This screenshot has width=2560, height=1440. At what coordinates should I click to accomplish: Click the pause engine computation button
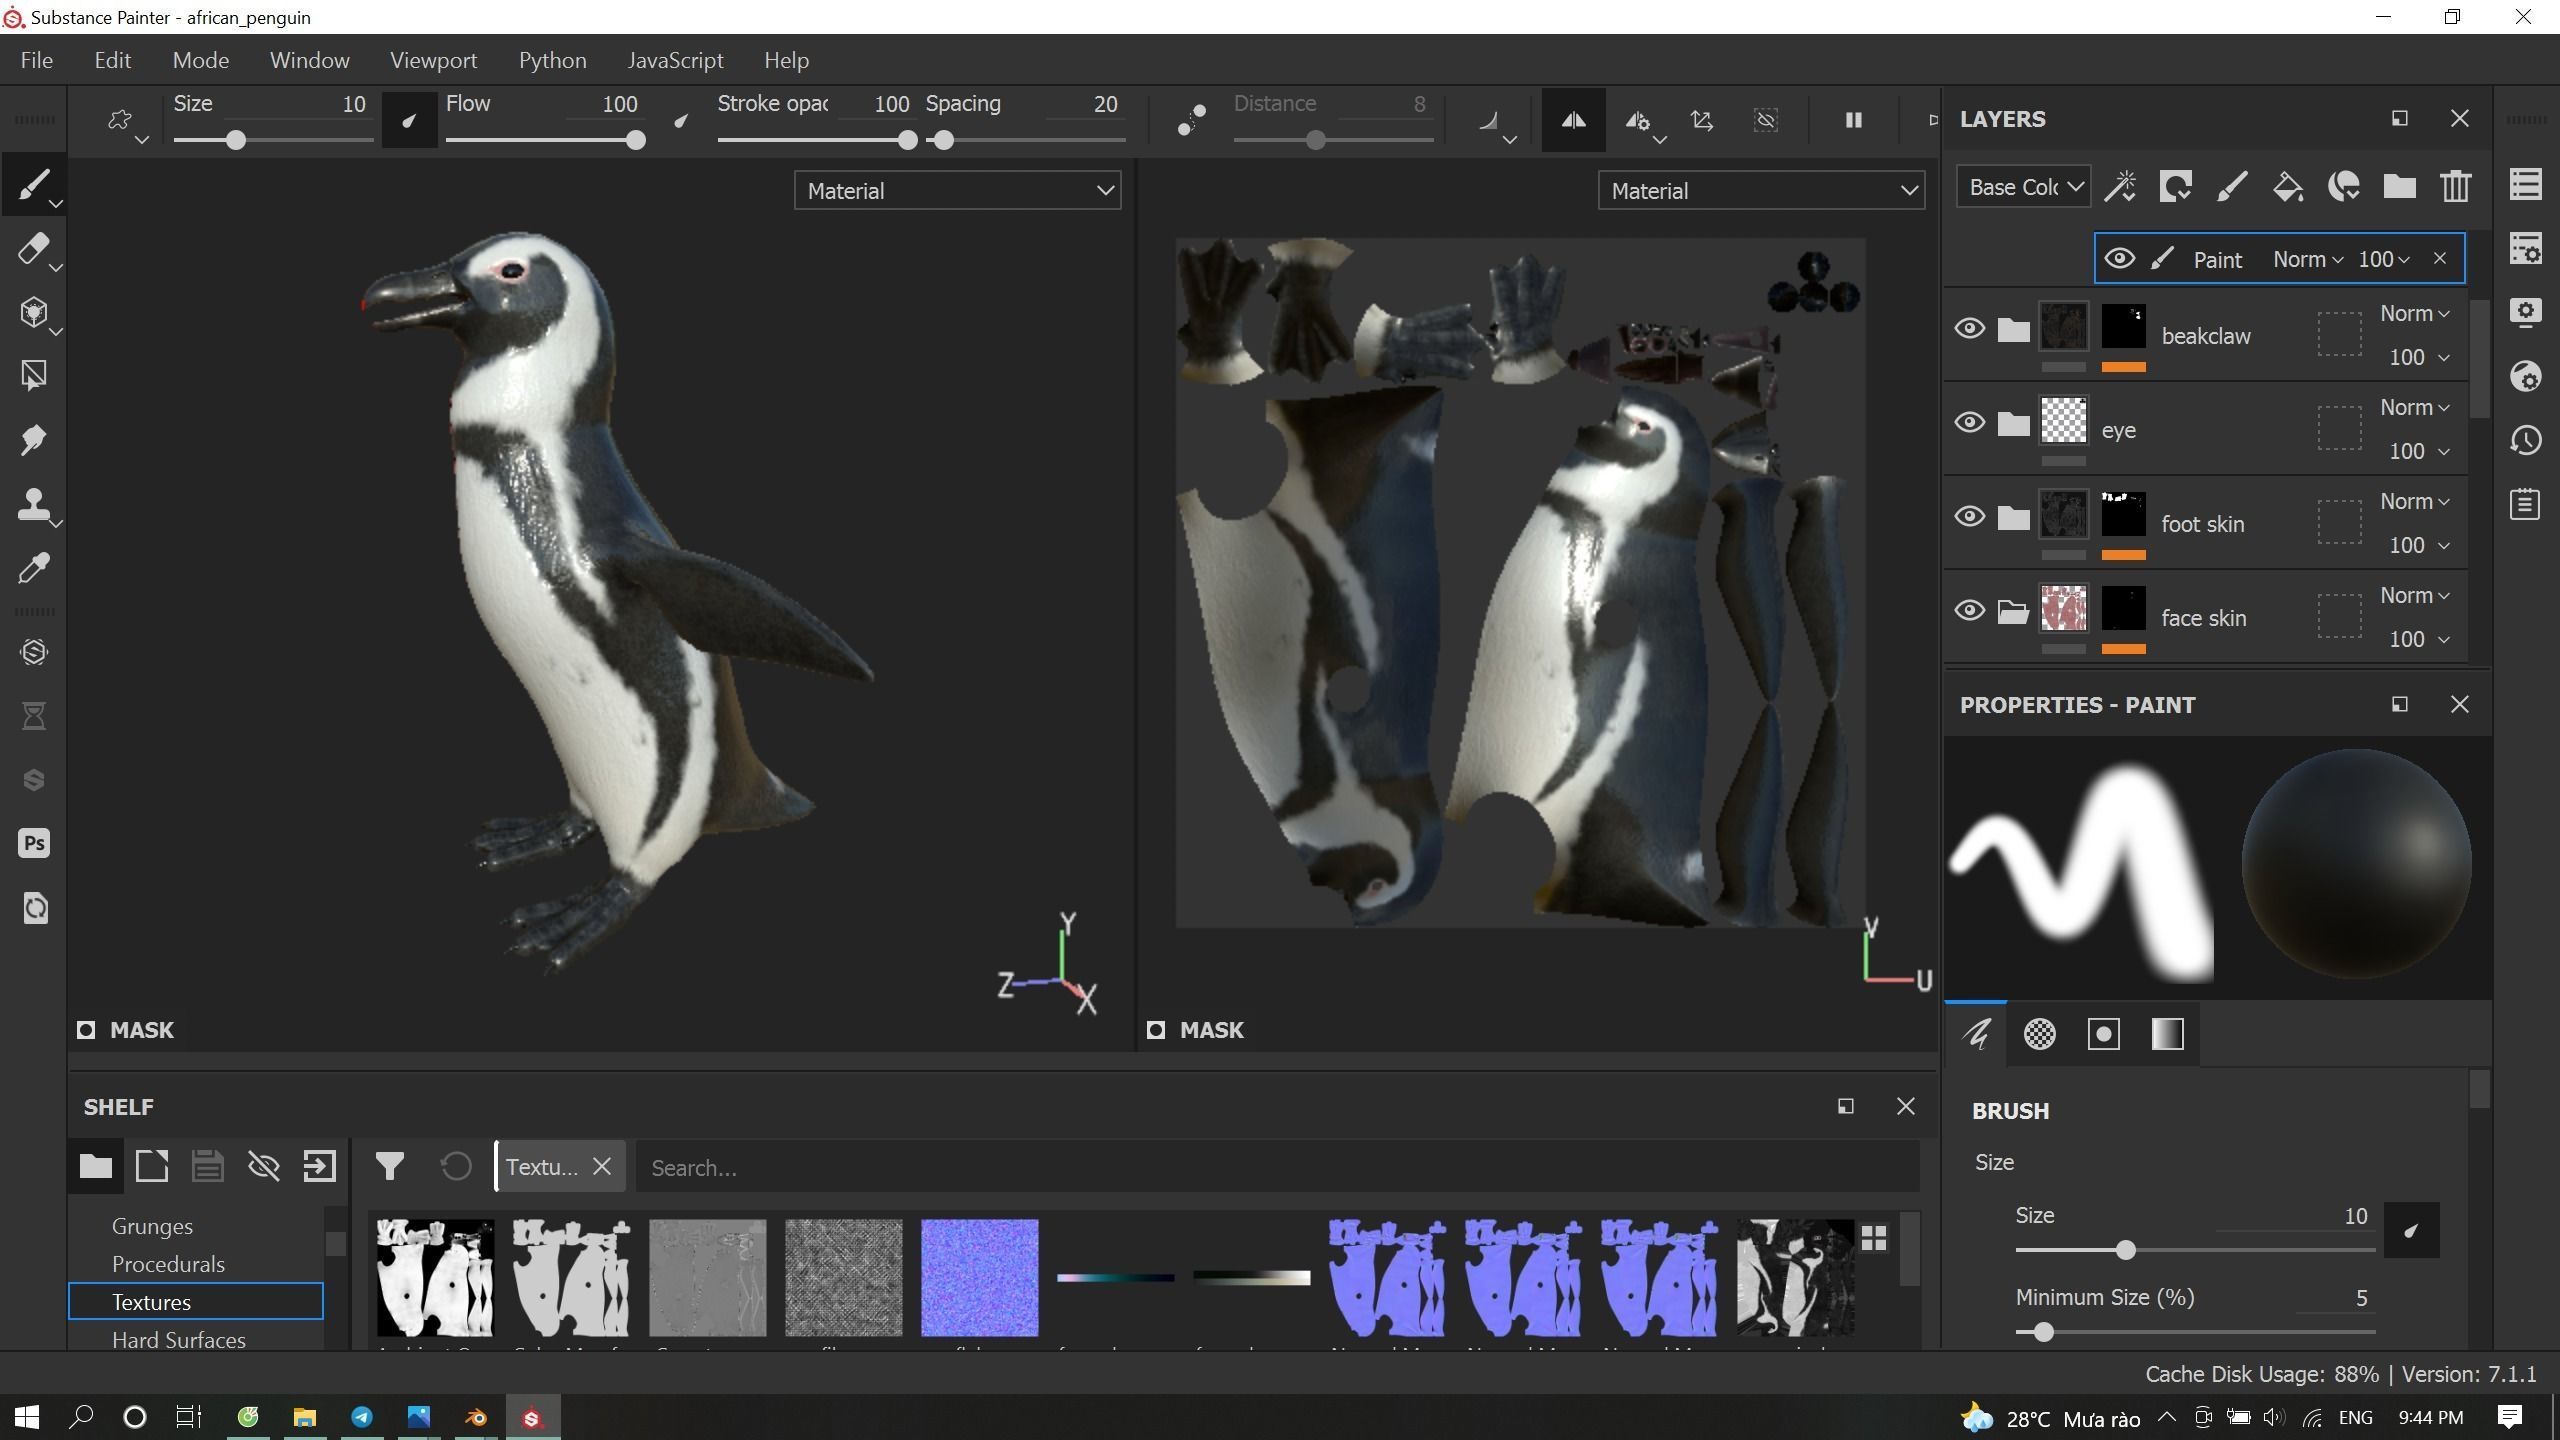pyautogui.click(x=1853, y=120)
